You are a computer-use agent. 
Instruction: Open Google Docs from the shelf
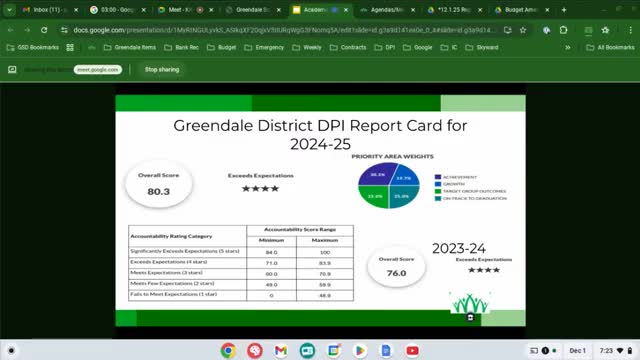[x=386, y=351]
